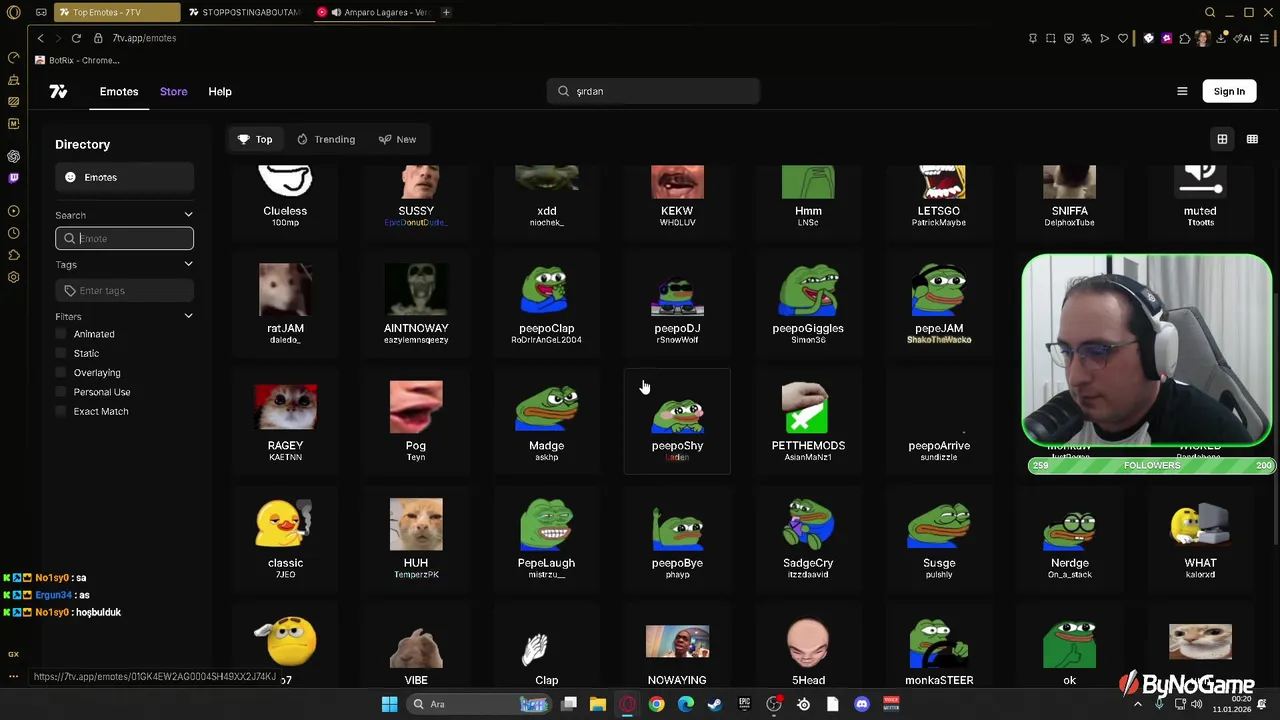Open Discord from the taskbar

click(862, 704)
